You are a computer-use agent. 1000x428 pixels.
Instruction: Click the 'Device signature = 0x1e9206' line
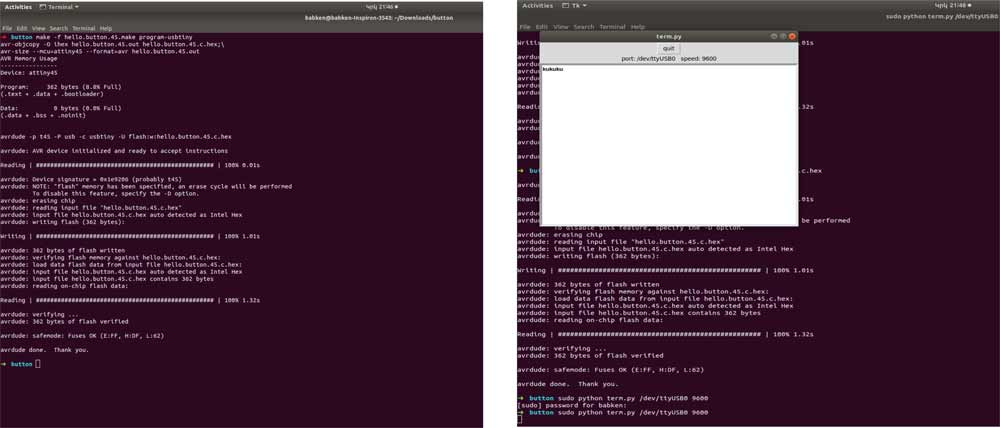[x=91, y=180]
